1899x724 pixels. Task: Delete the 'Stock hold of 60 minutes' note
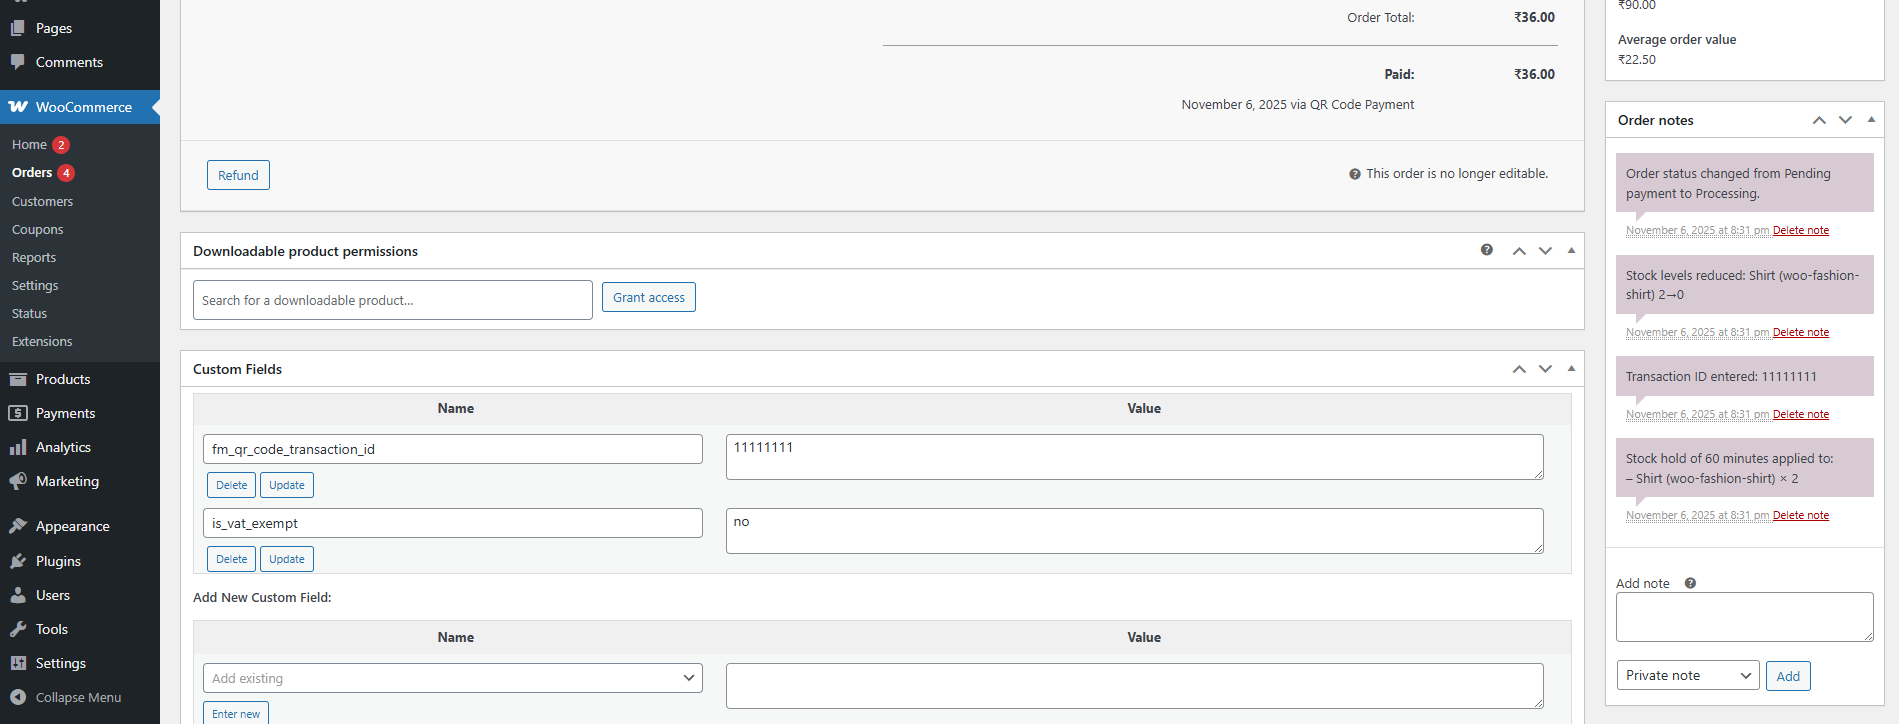tap(1800, 515)
